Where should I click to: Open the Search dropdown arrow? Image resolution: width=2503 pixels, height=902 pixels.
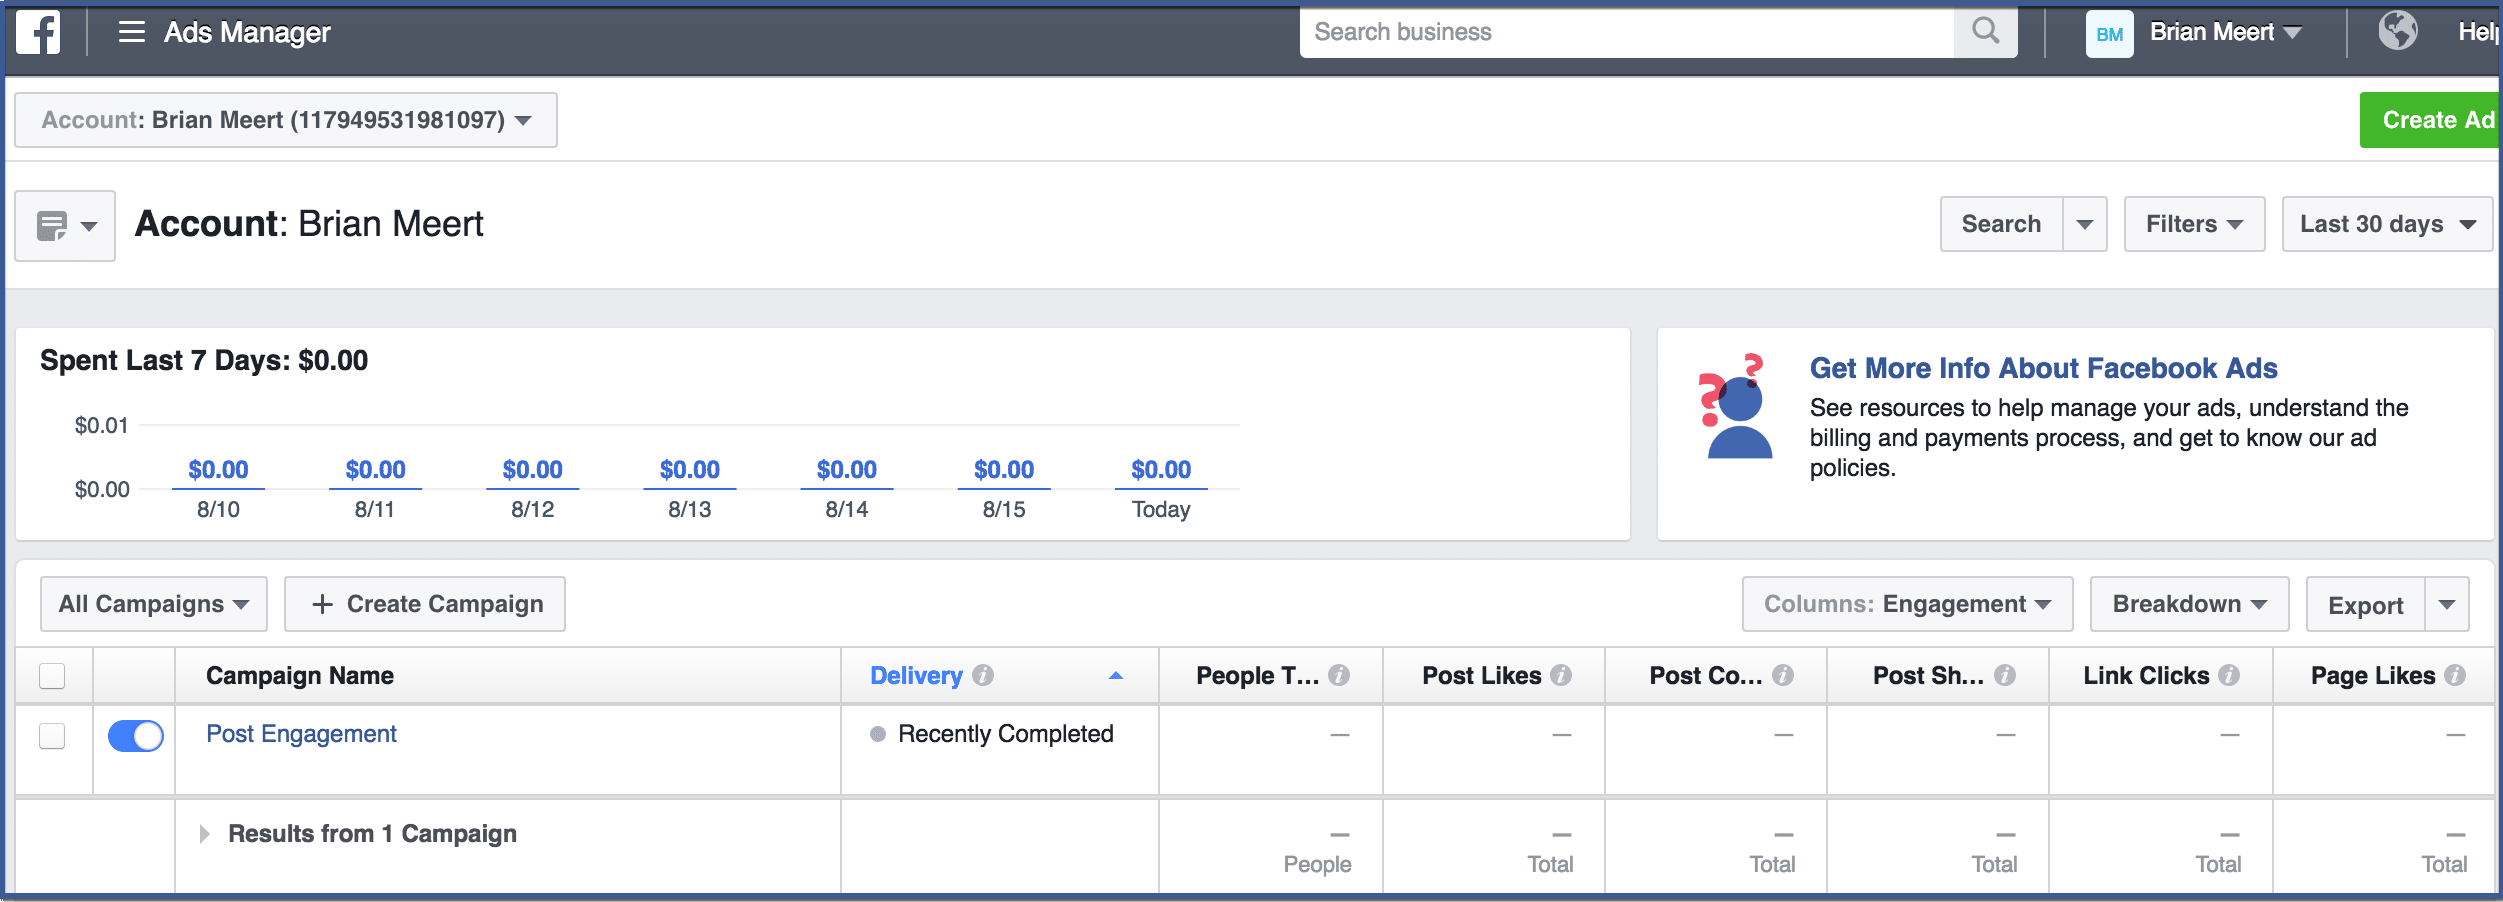click(x=2085, y=224)
